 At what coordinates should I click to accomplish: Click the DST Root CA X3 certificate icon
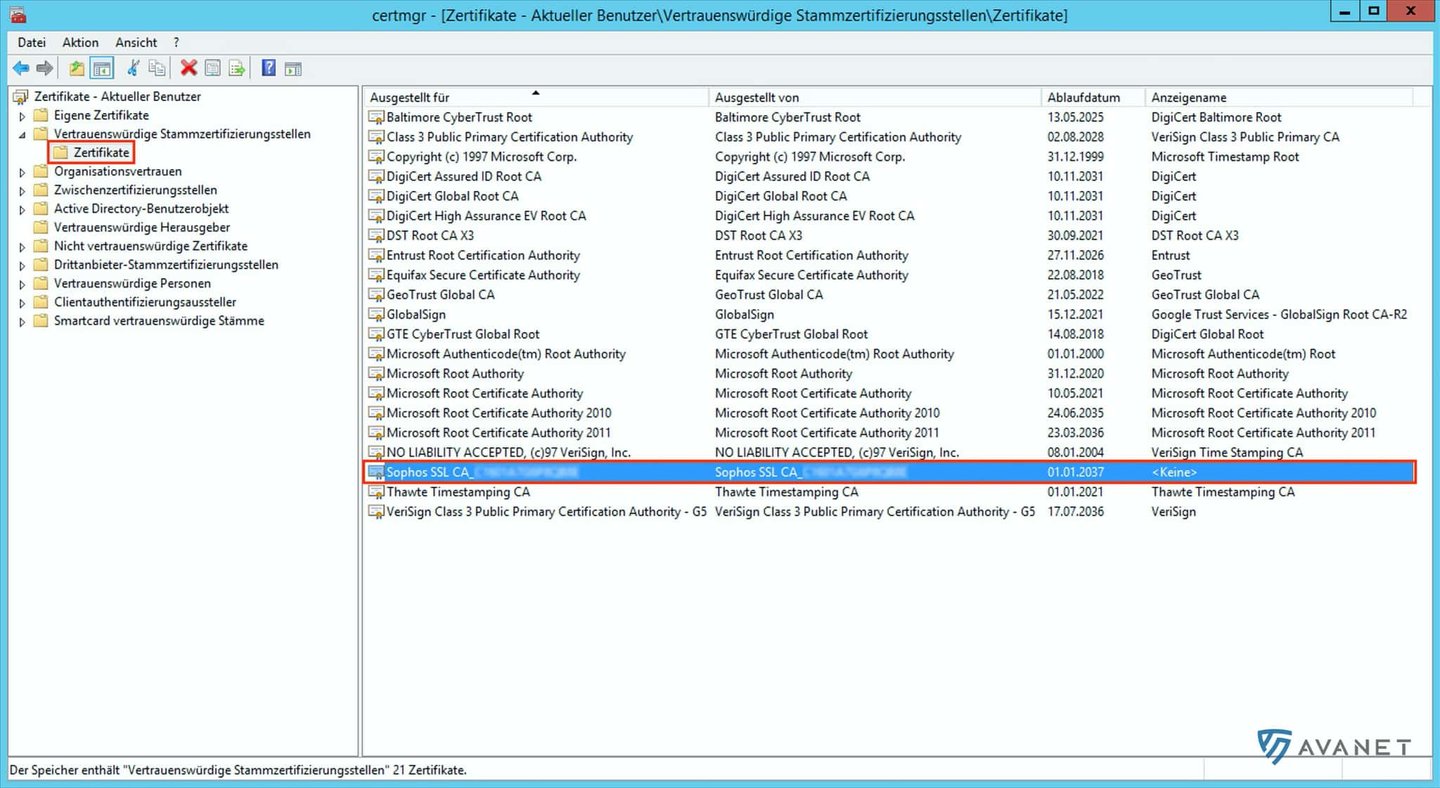[376, 236]
